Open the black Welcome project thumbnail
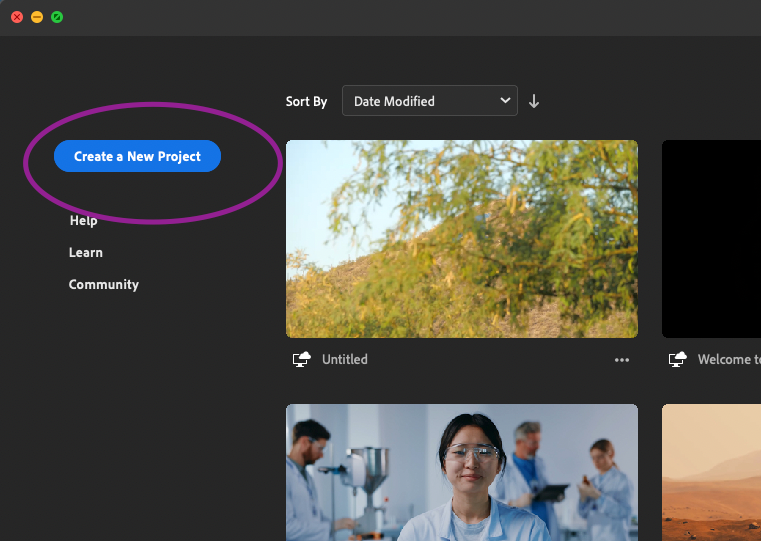The width and height of the screenshot is (761, 541). click(x=711, y=239)
